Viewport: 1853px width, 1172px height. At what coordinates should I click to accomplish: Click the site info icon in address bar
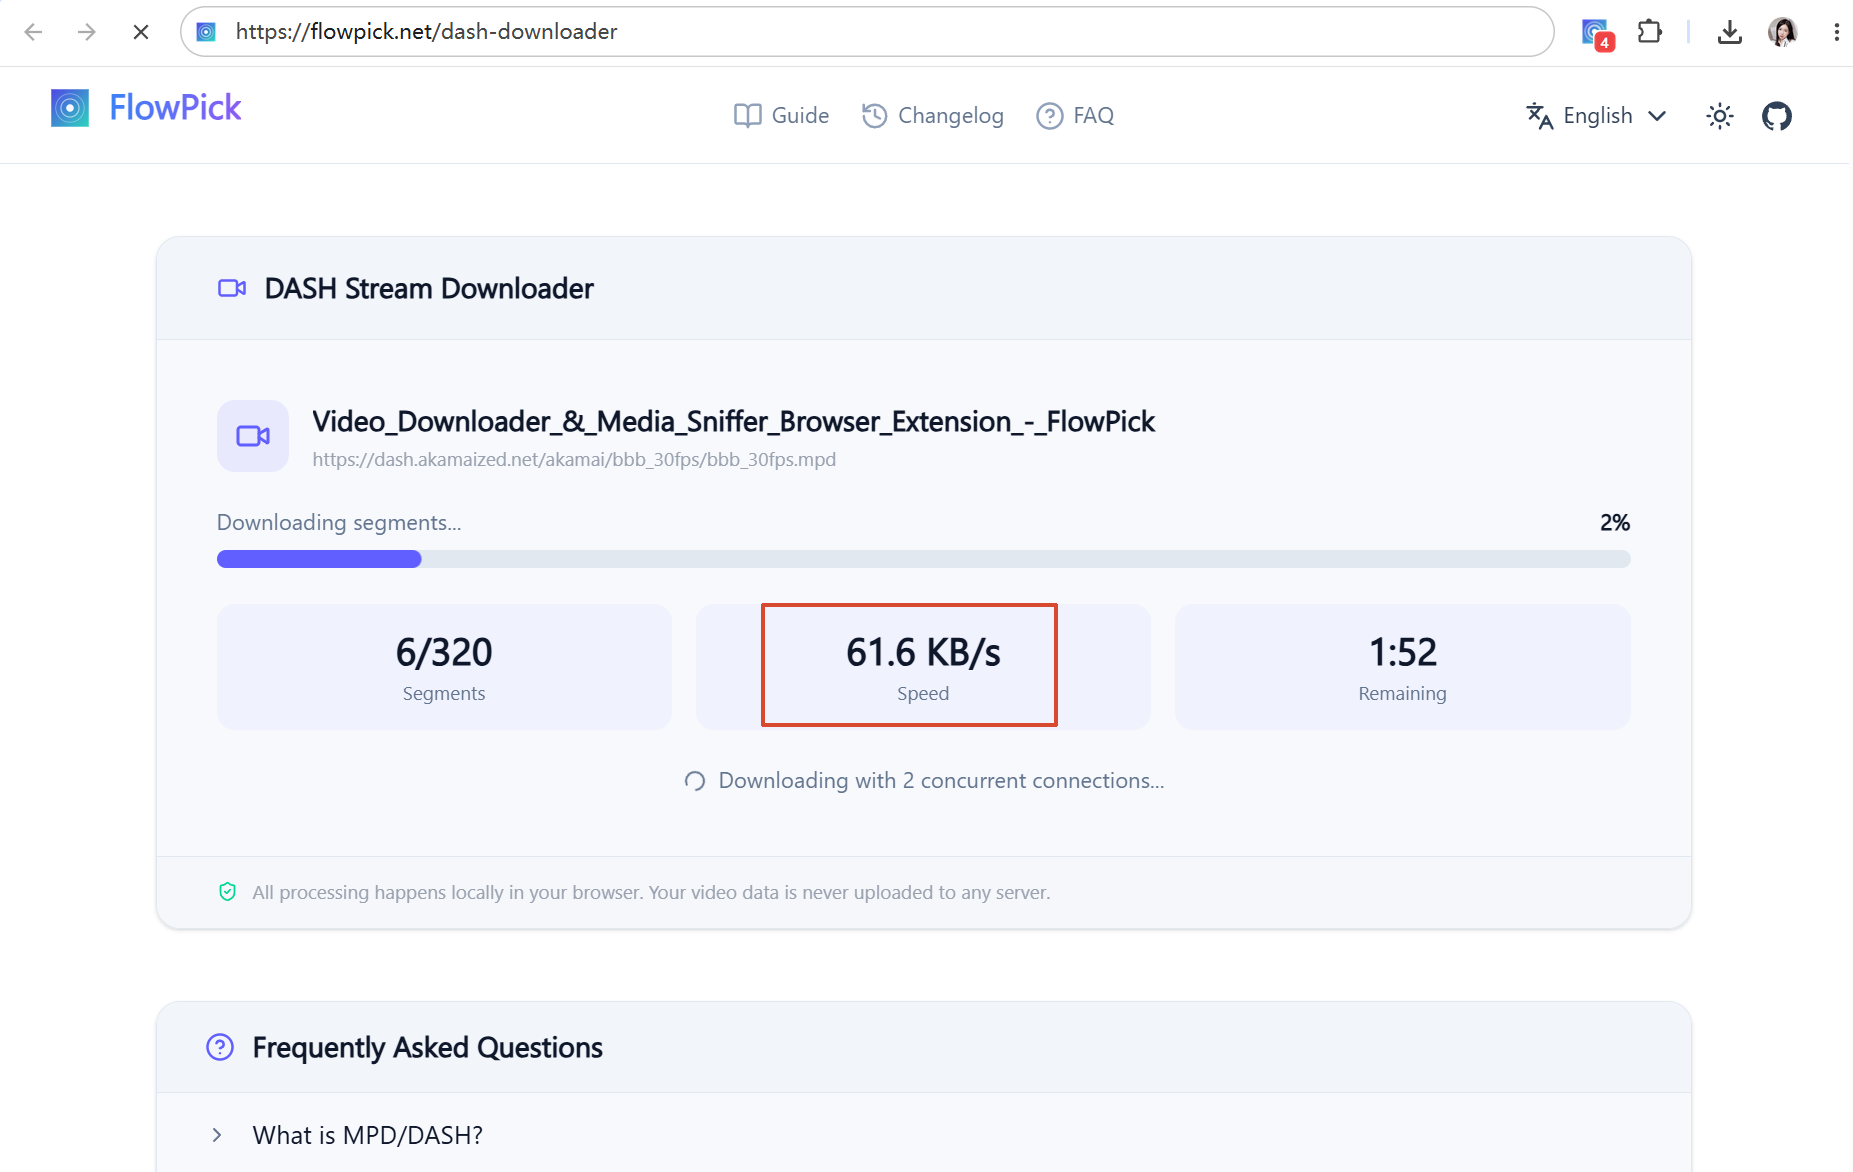click(206, 32)
